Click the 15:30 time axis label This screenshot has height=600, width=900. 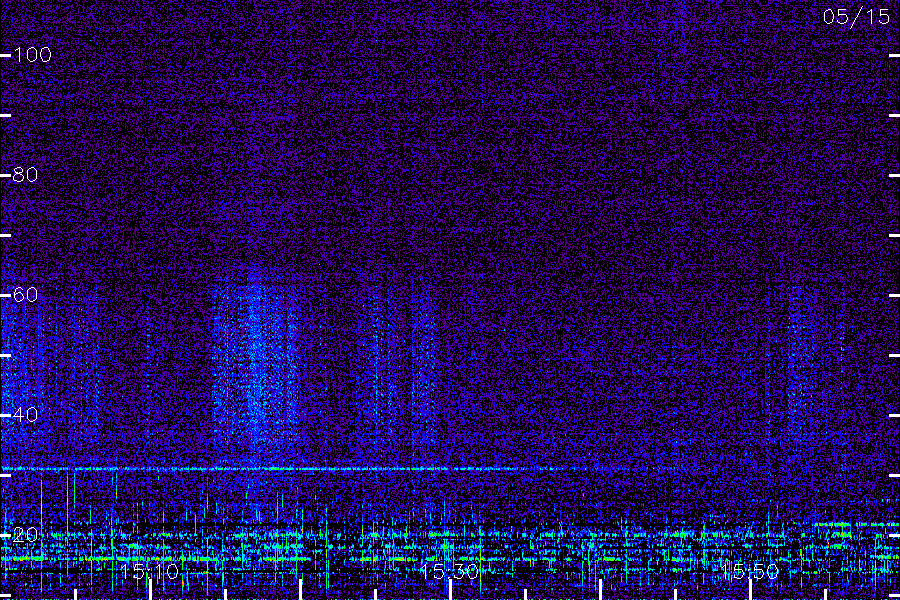[x=449, y=571]
